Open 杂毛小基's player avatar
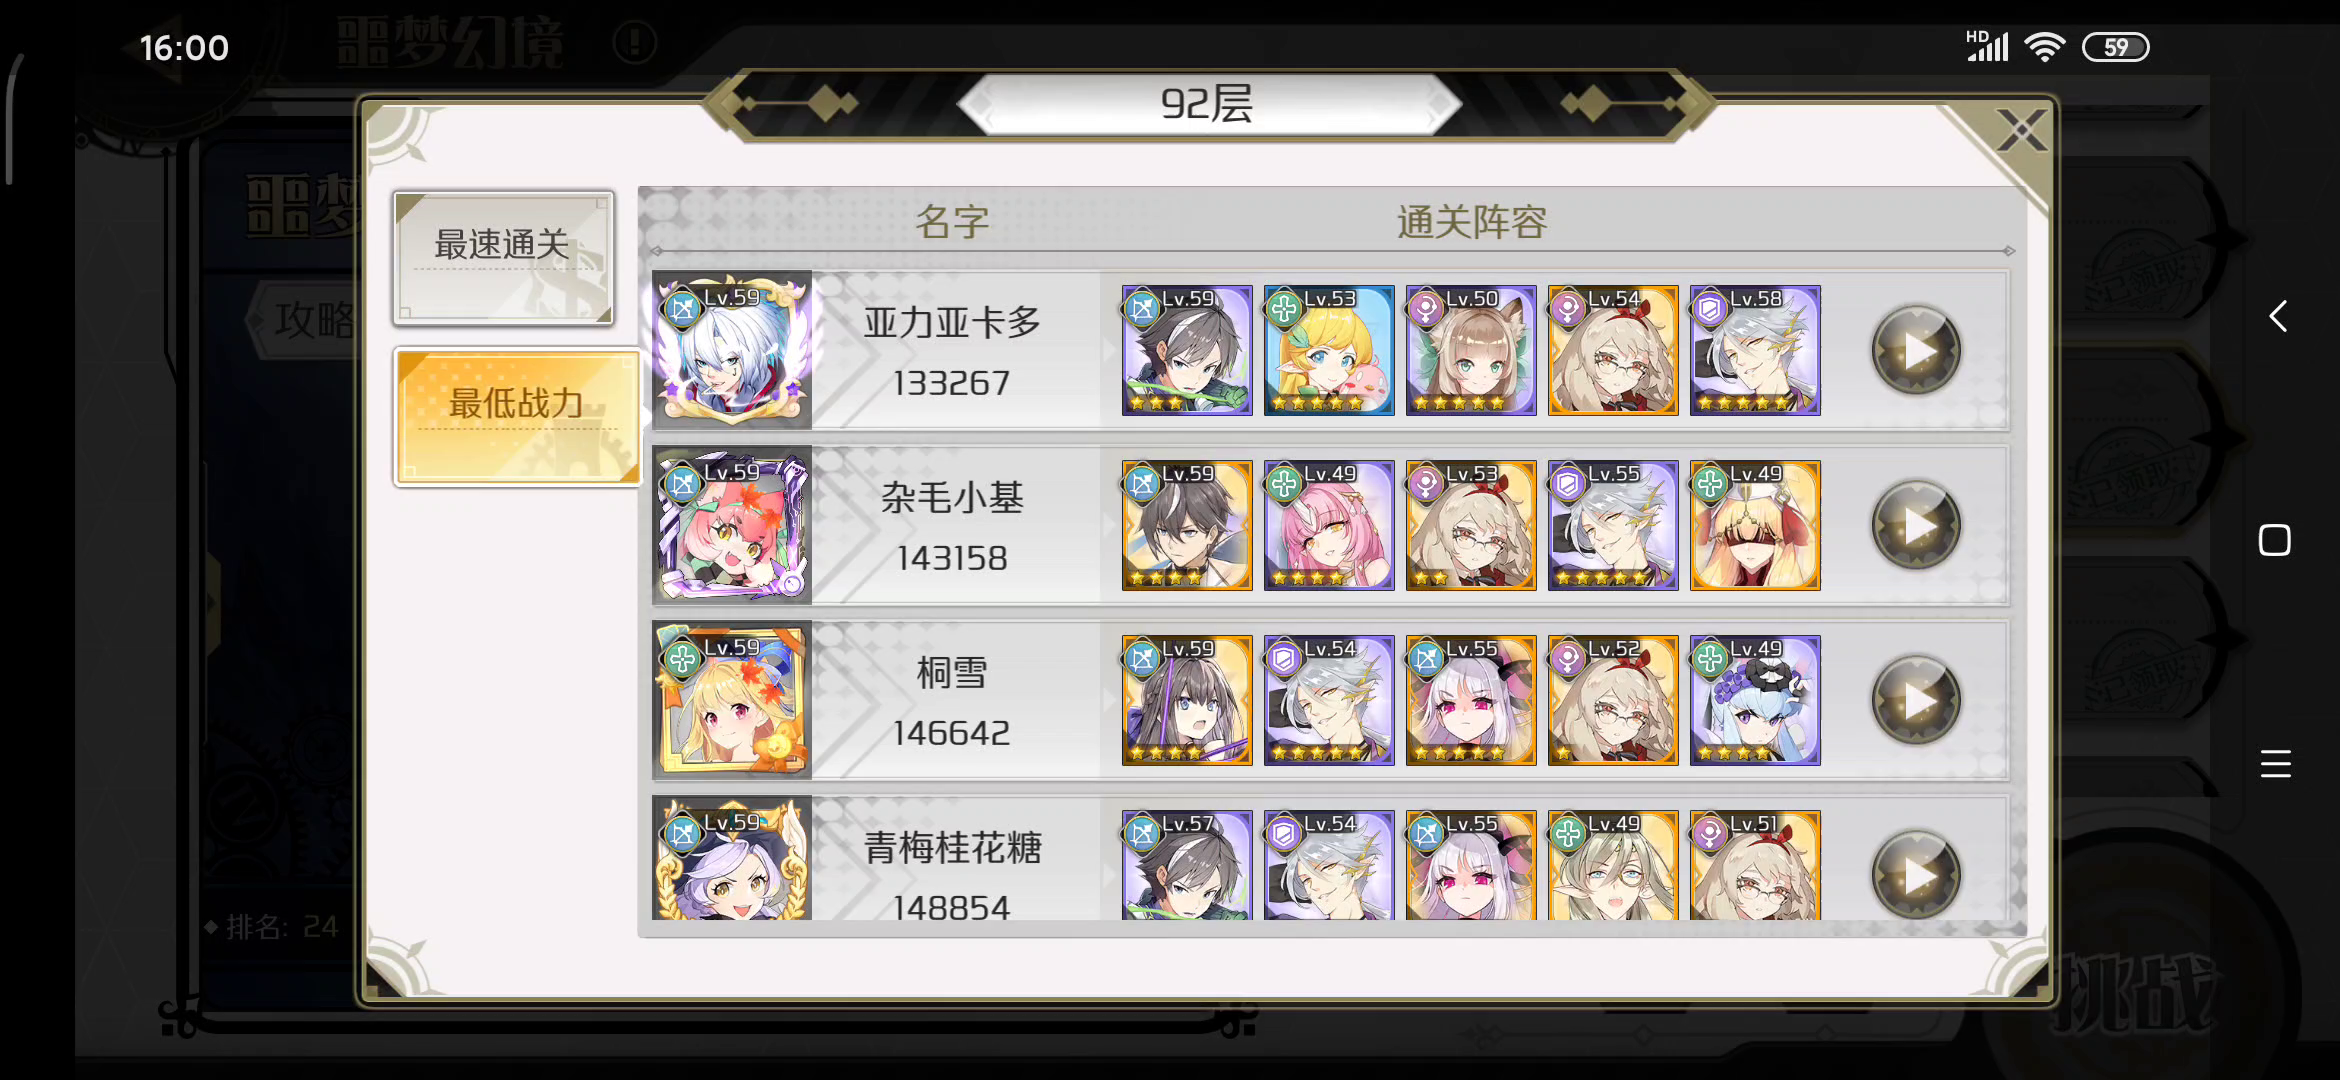 pyautogui.click(x=732, y=526)
